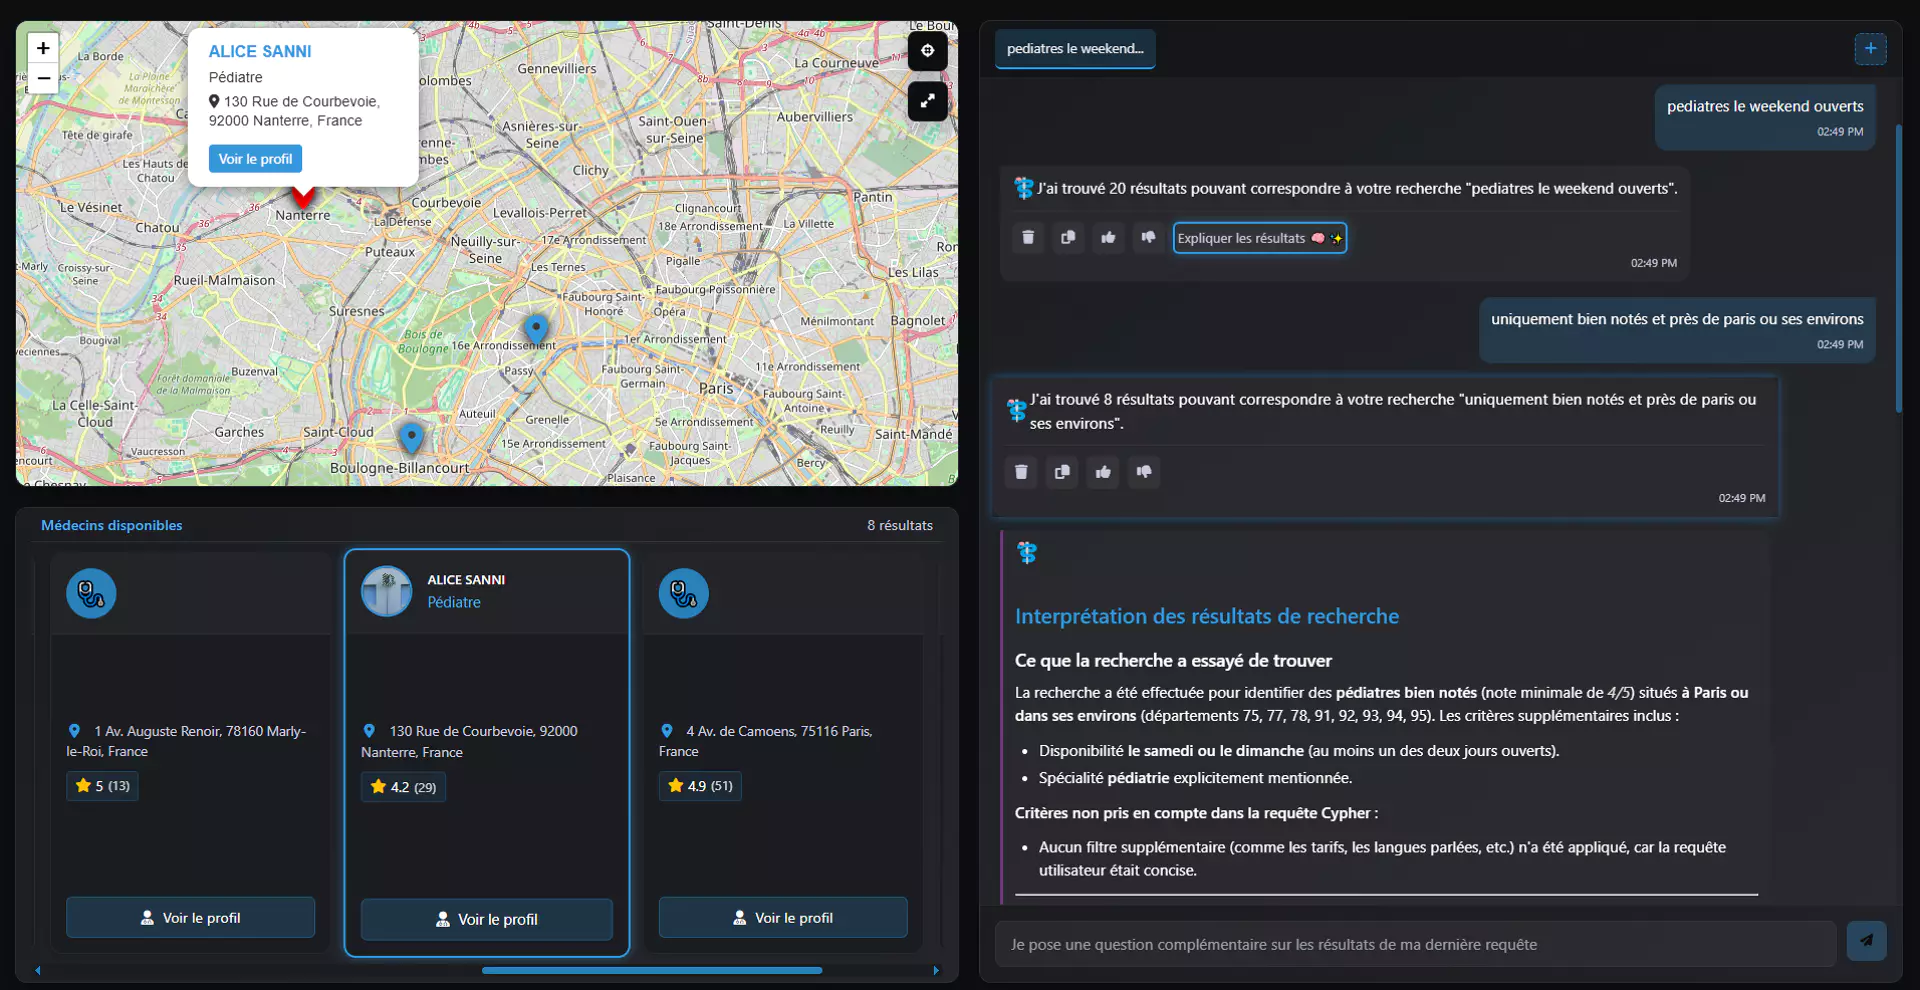View Alice Sanni's profile from card

click(487, 919)
